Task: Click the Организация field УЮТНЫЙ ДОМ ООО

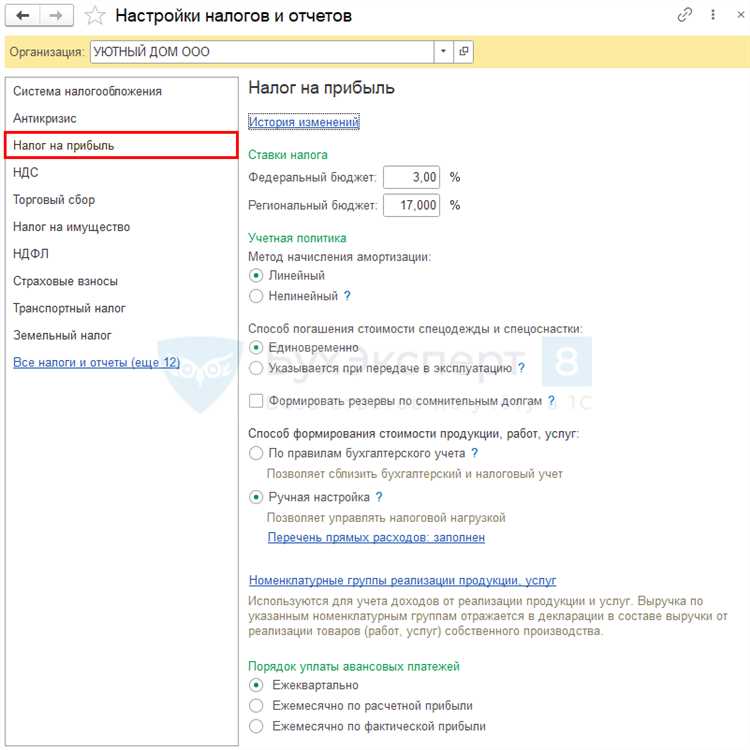Action: [262, 52]
